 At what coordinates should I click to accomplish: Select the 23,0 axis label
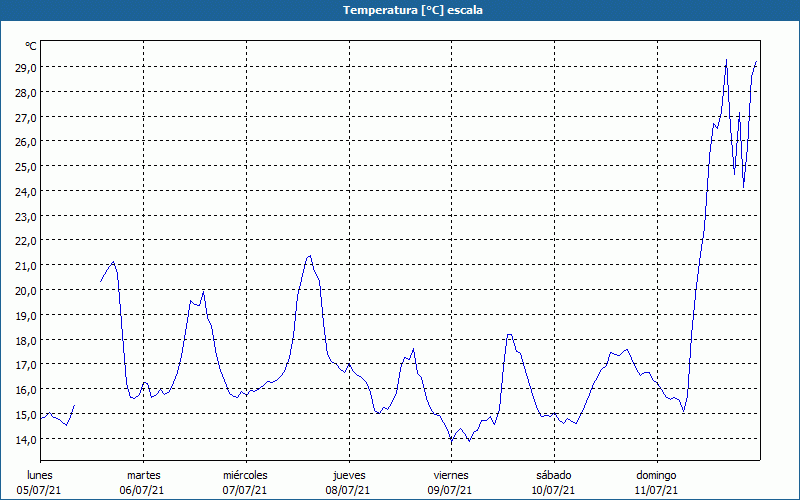26,217
